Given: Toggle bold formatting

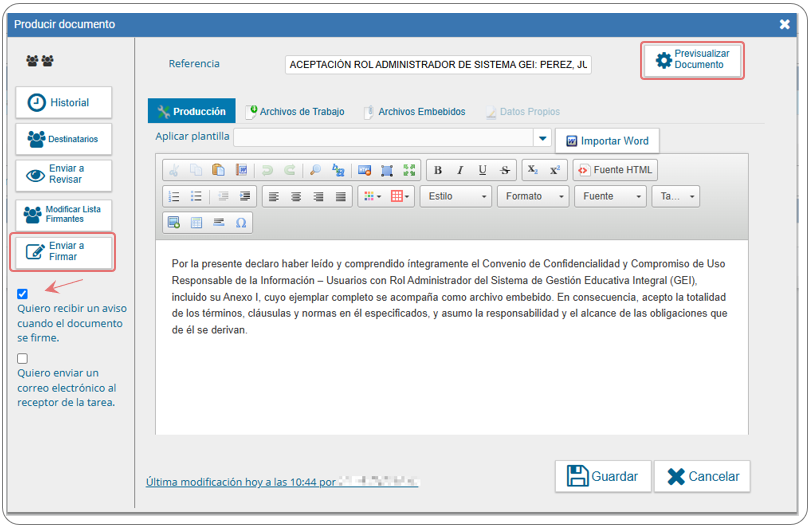Looking at the screenshot, I should [x=438, y=170].
